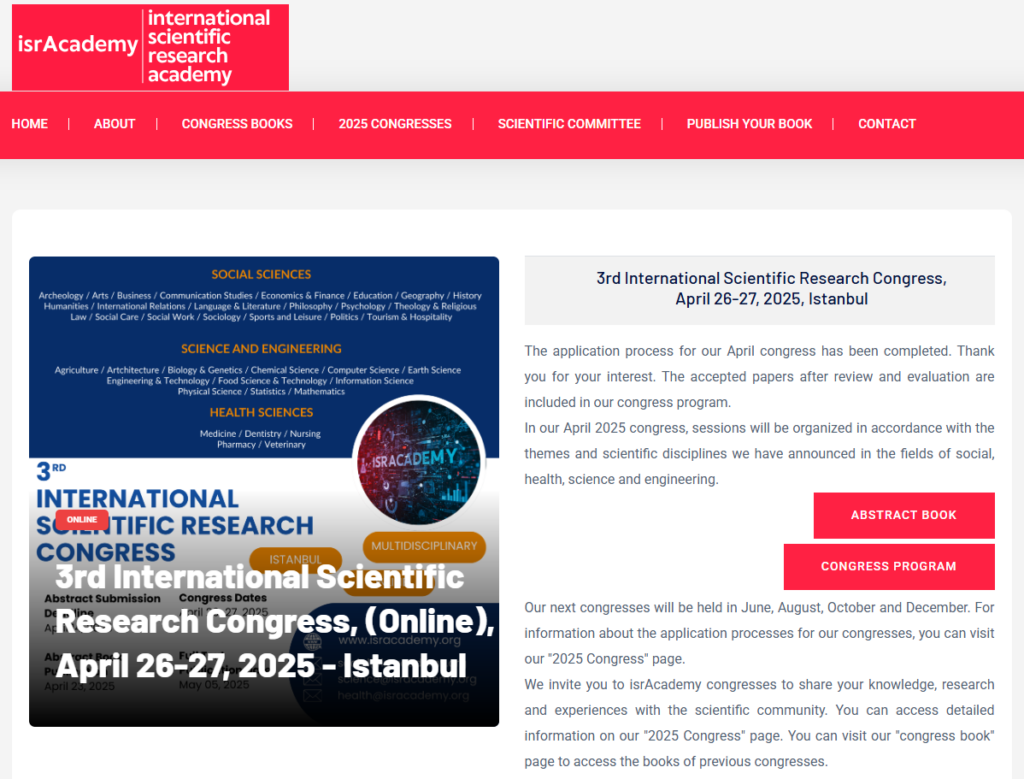
Task: Click the HEALTH SCIENCES poster heading
Action: point(261,413)
